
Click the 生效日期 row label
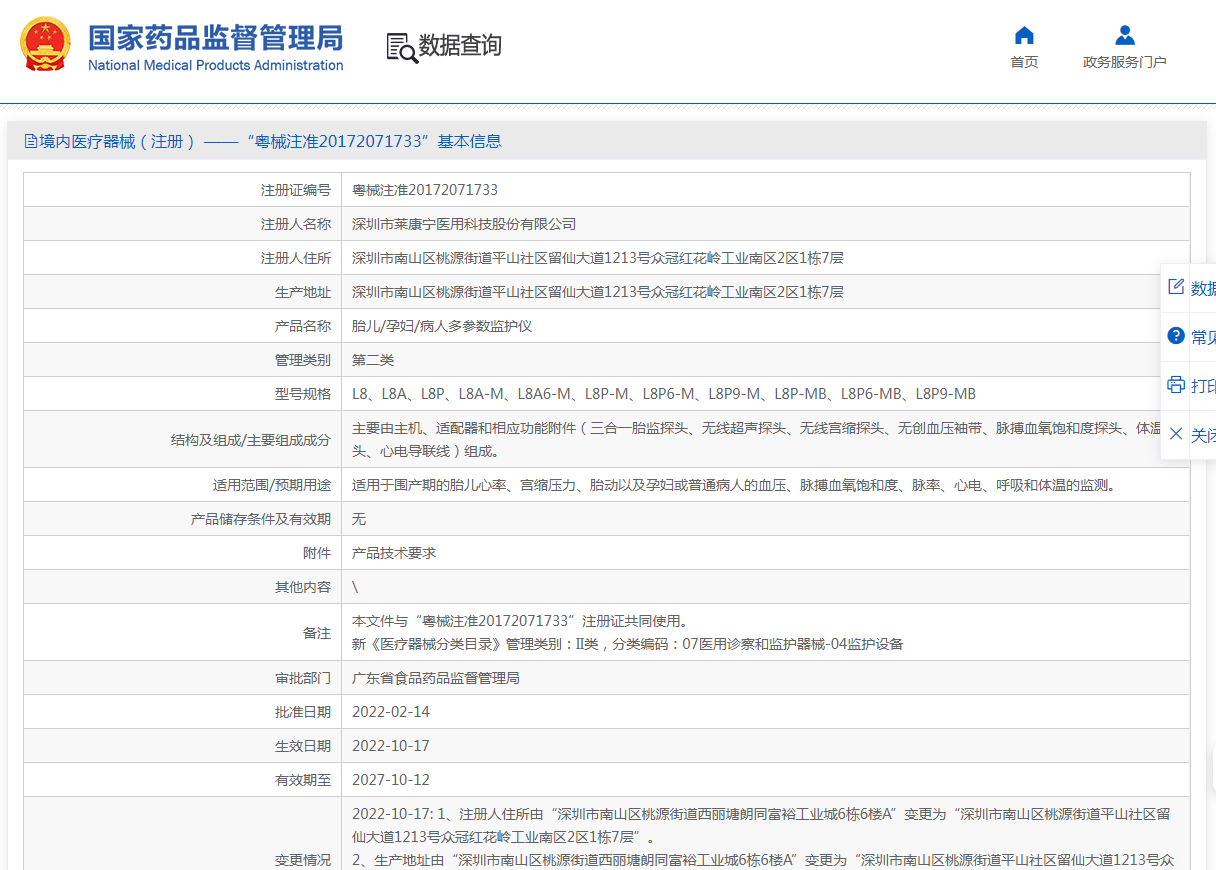pyautogui.click(x=303, y=746)
